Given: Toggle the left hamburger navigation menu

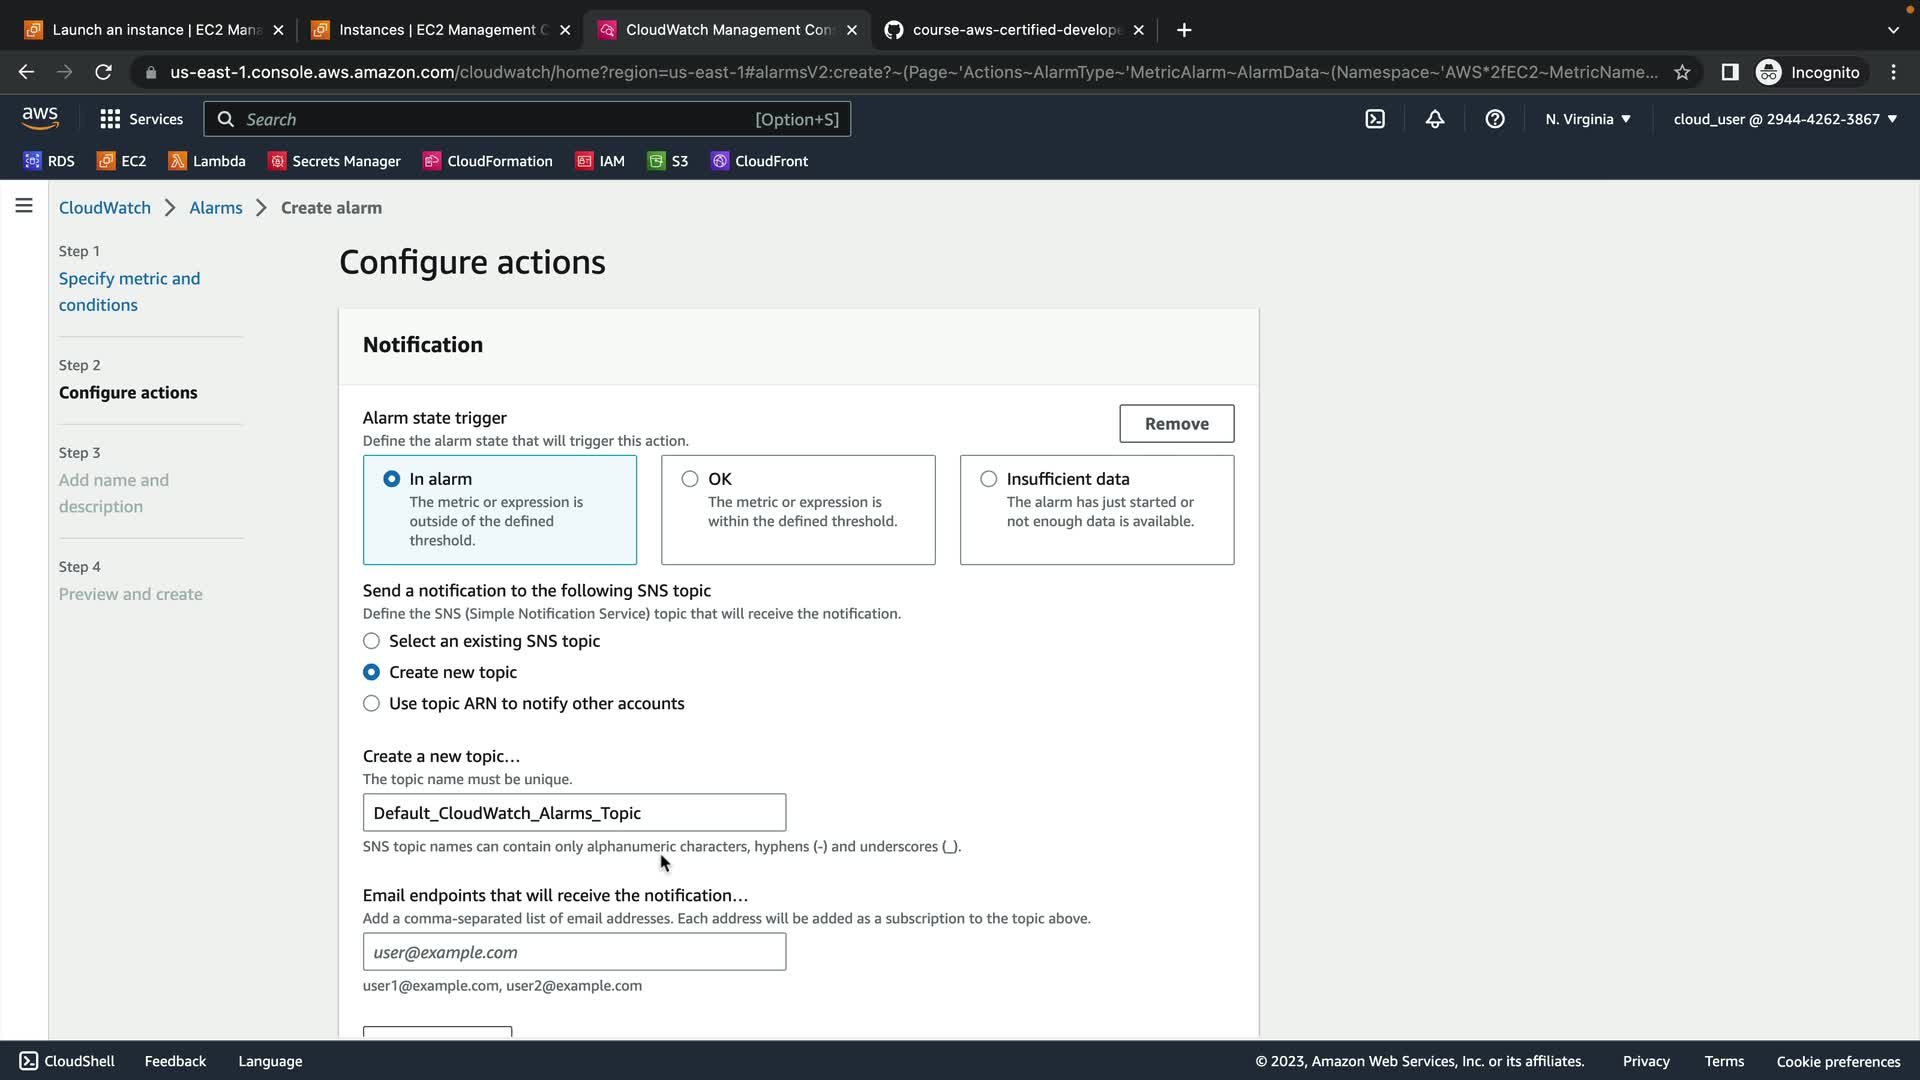Looking at the screenshot, I should click(24, 206).
